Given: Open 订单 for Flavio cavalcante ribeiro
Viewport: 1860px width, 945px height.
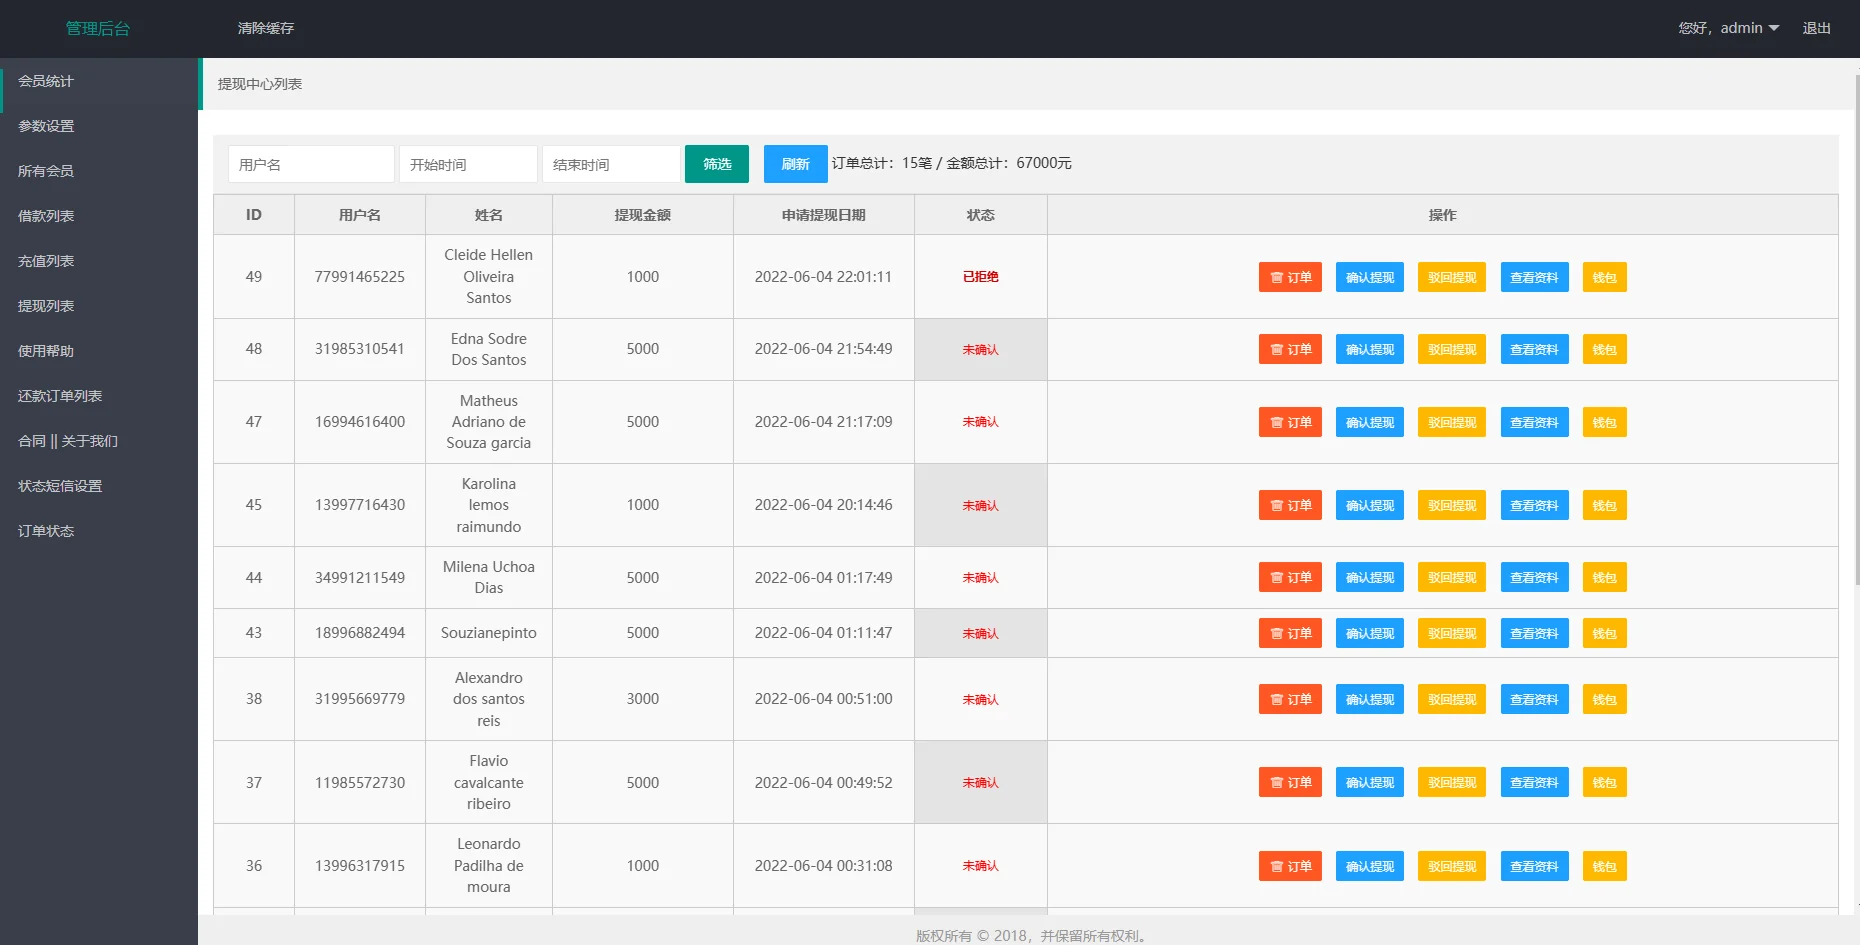Looking at the screenshot, I should [1290, 782].
